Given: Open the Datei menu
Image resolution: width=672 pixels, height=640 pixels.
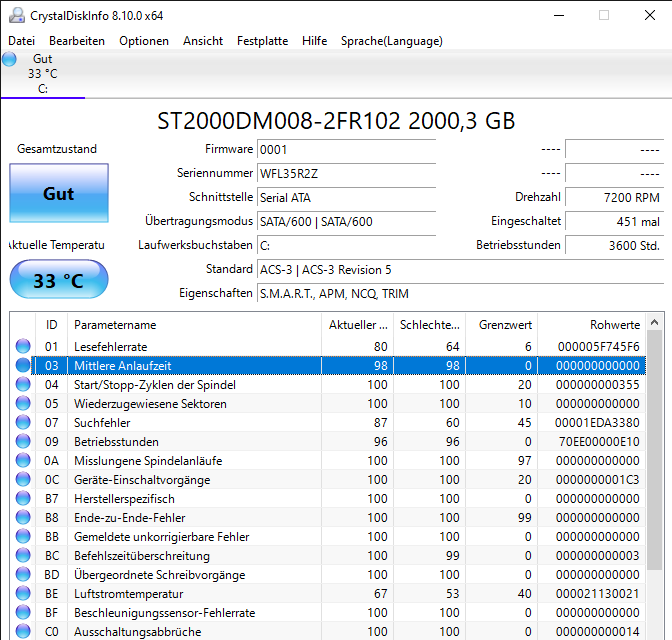Looking at the screenshot, I should [21, 41].
